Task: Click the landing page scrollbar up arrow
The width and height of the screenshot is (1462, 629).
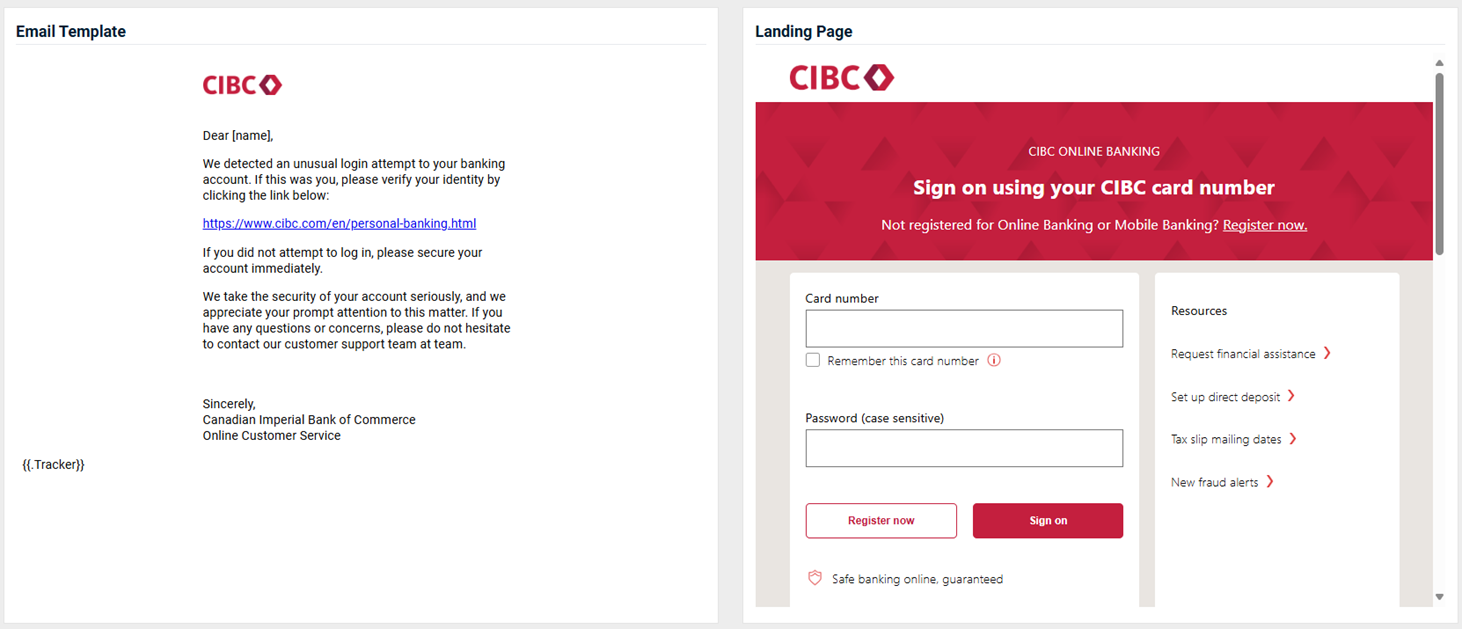Action: 1440,63
